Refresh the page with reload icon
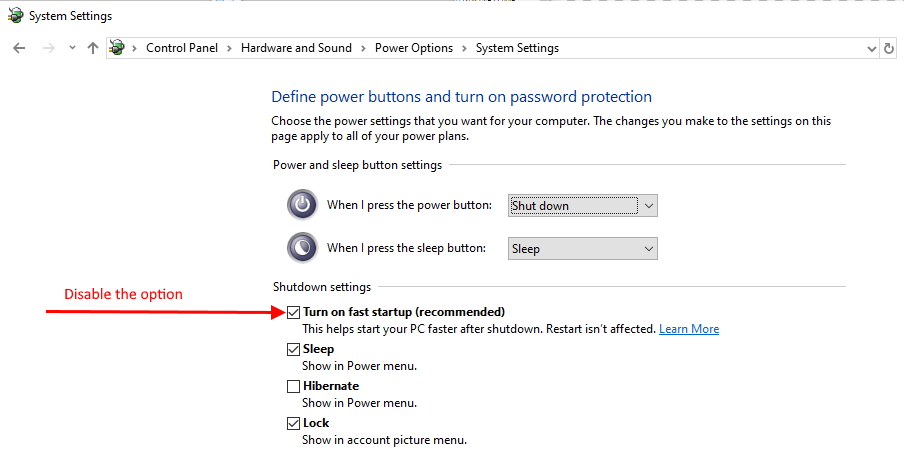 click(x=889, y=48)
